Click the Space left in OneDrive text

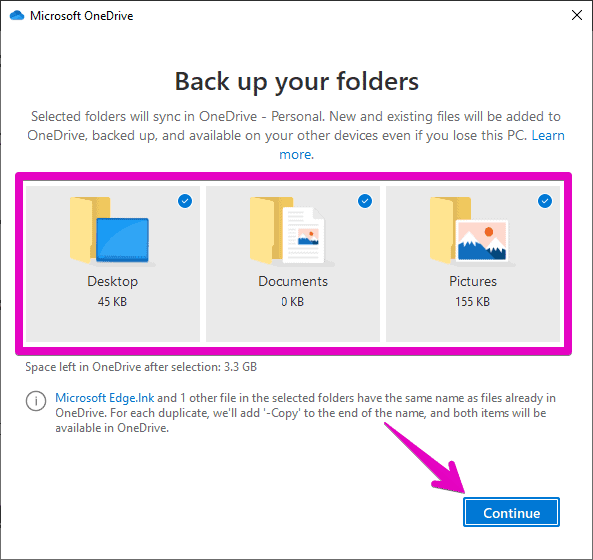141,367
